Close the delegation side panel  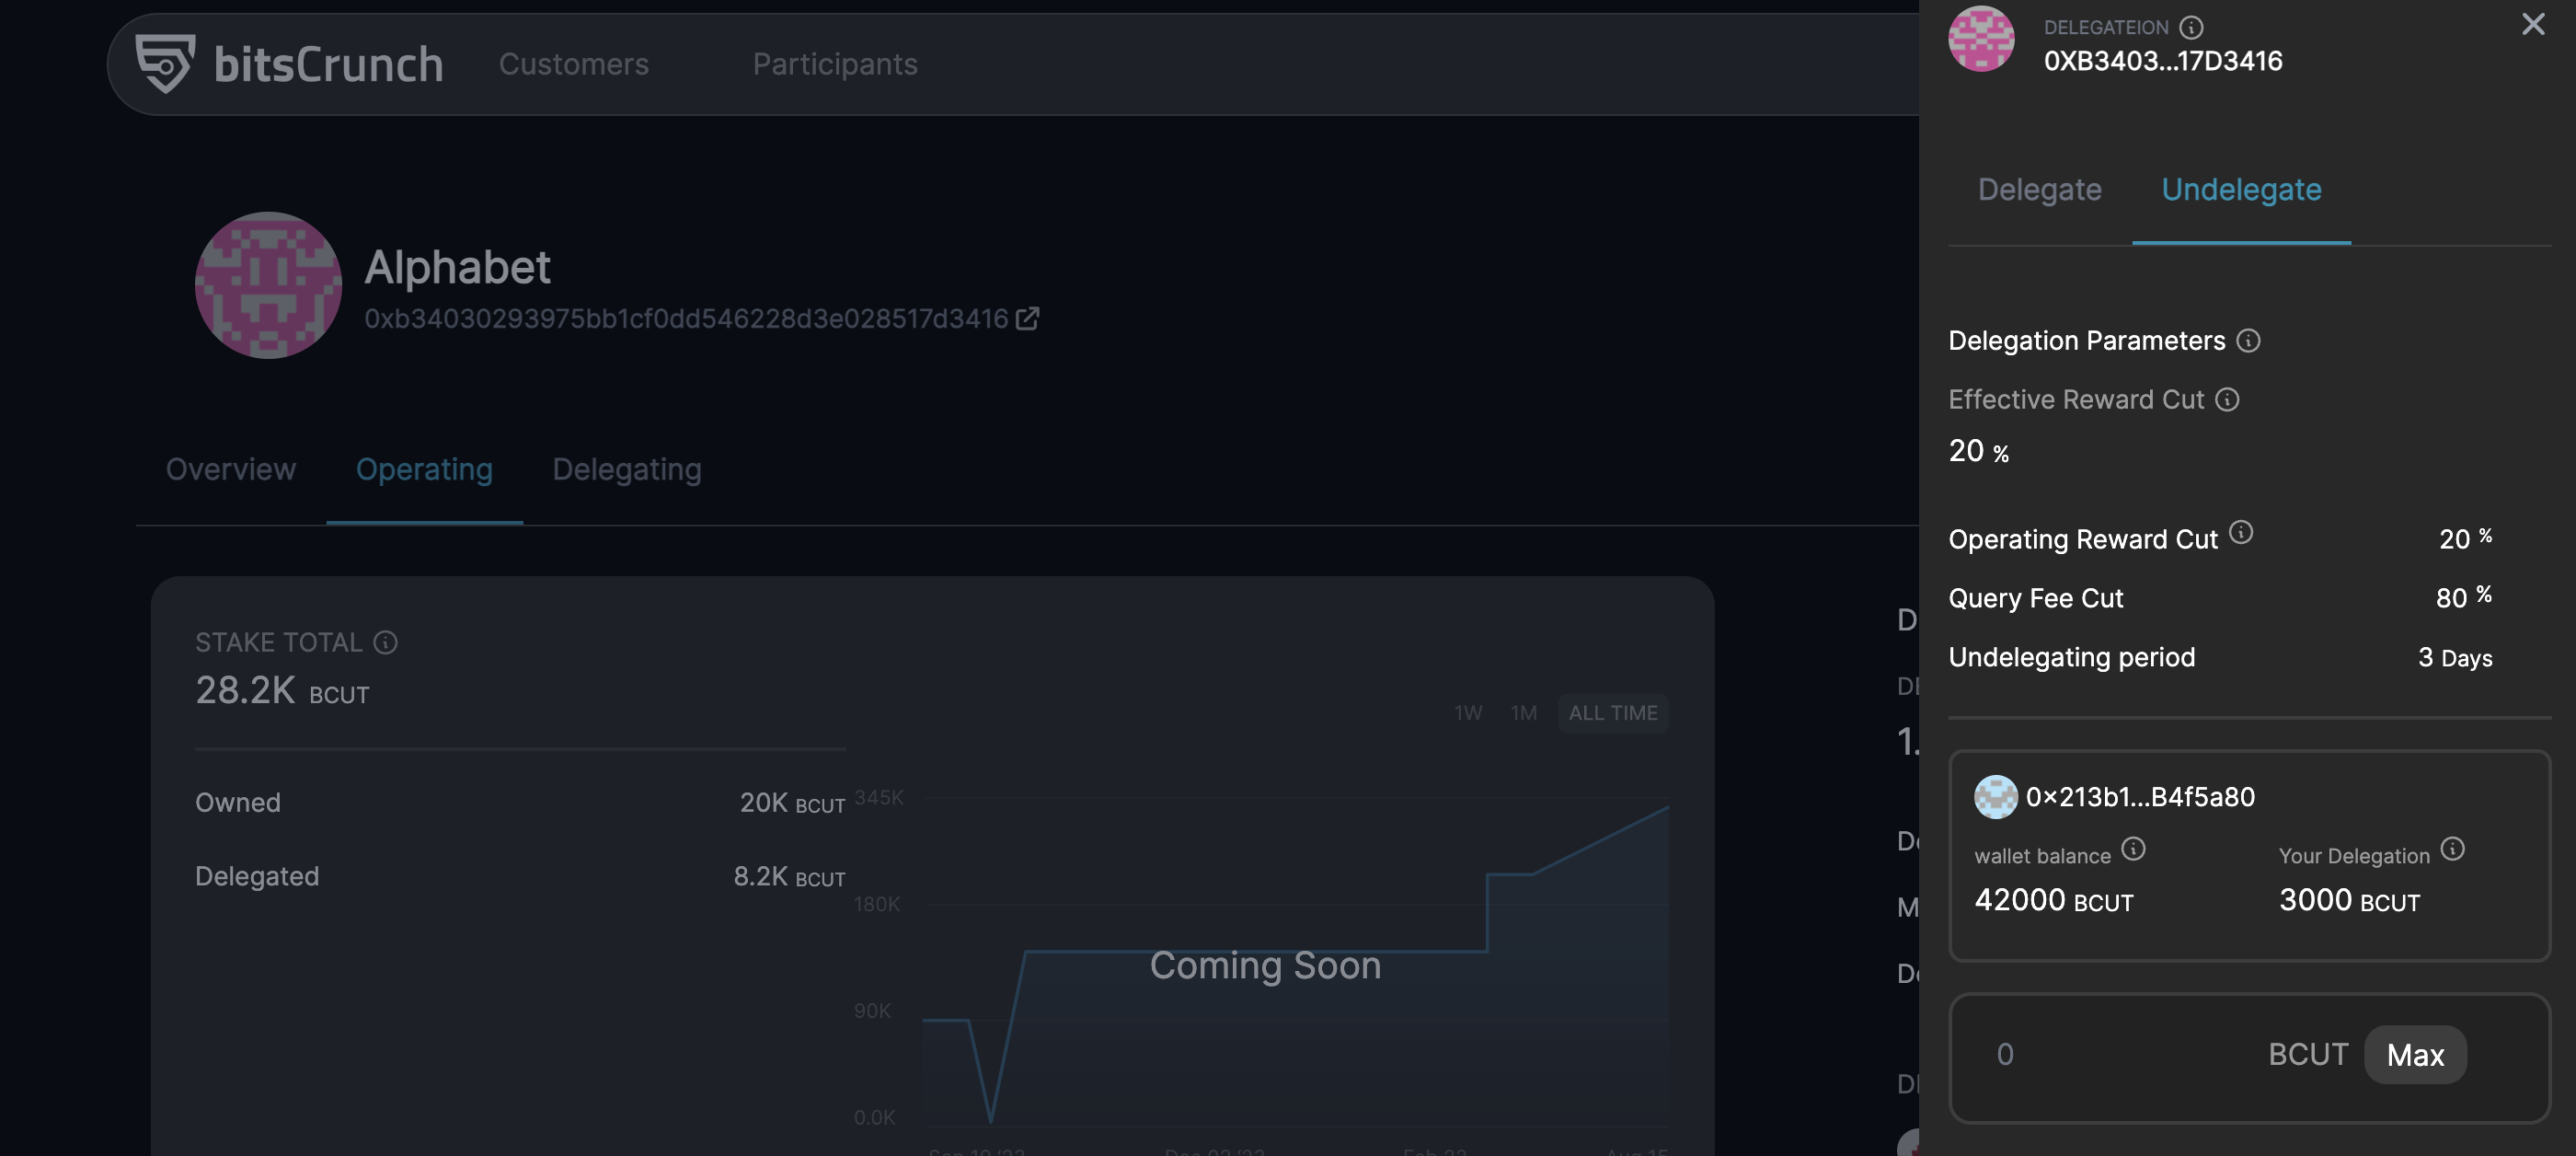point(2533,24)
